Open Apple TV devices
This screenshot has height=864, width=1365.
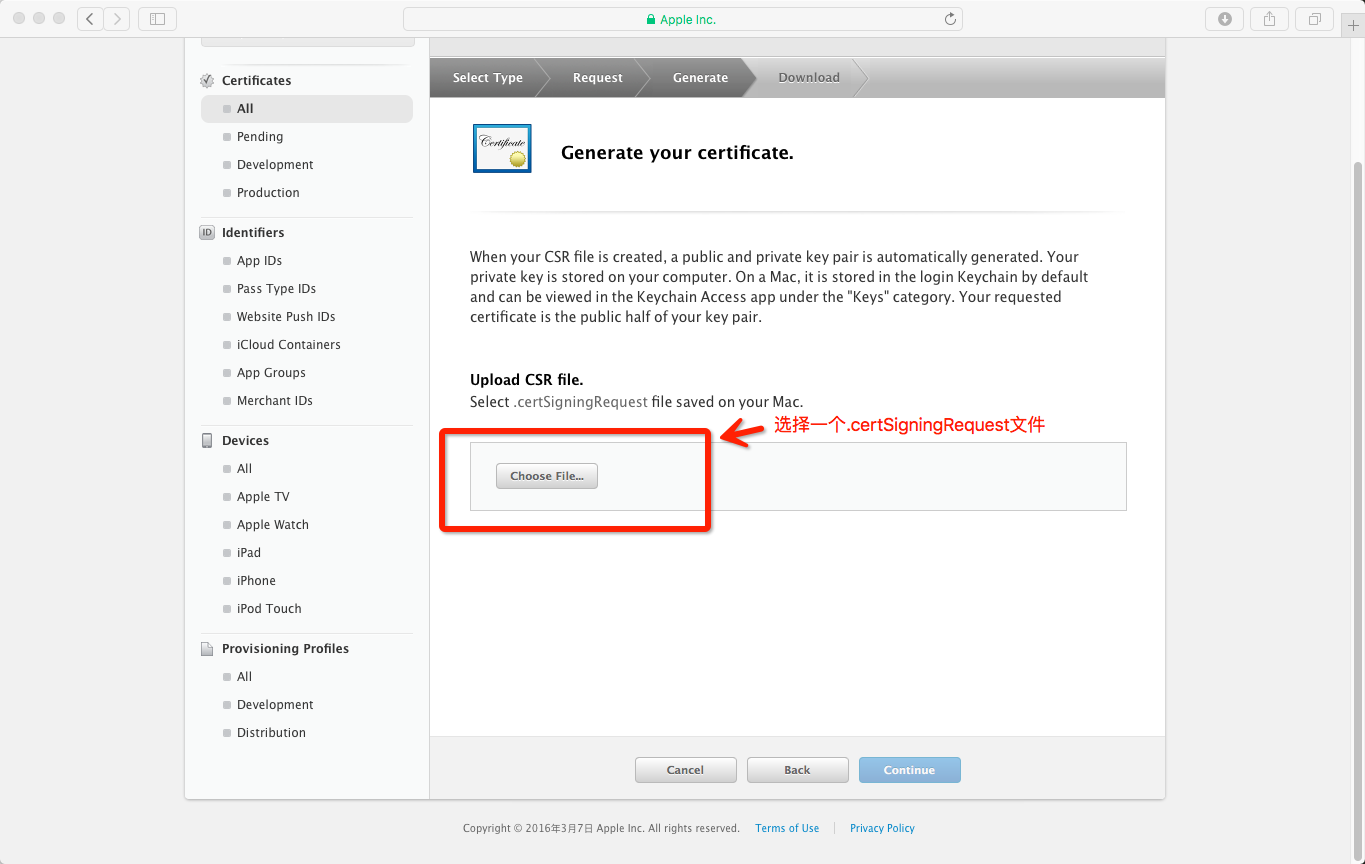point(263,497)
